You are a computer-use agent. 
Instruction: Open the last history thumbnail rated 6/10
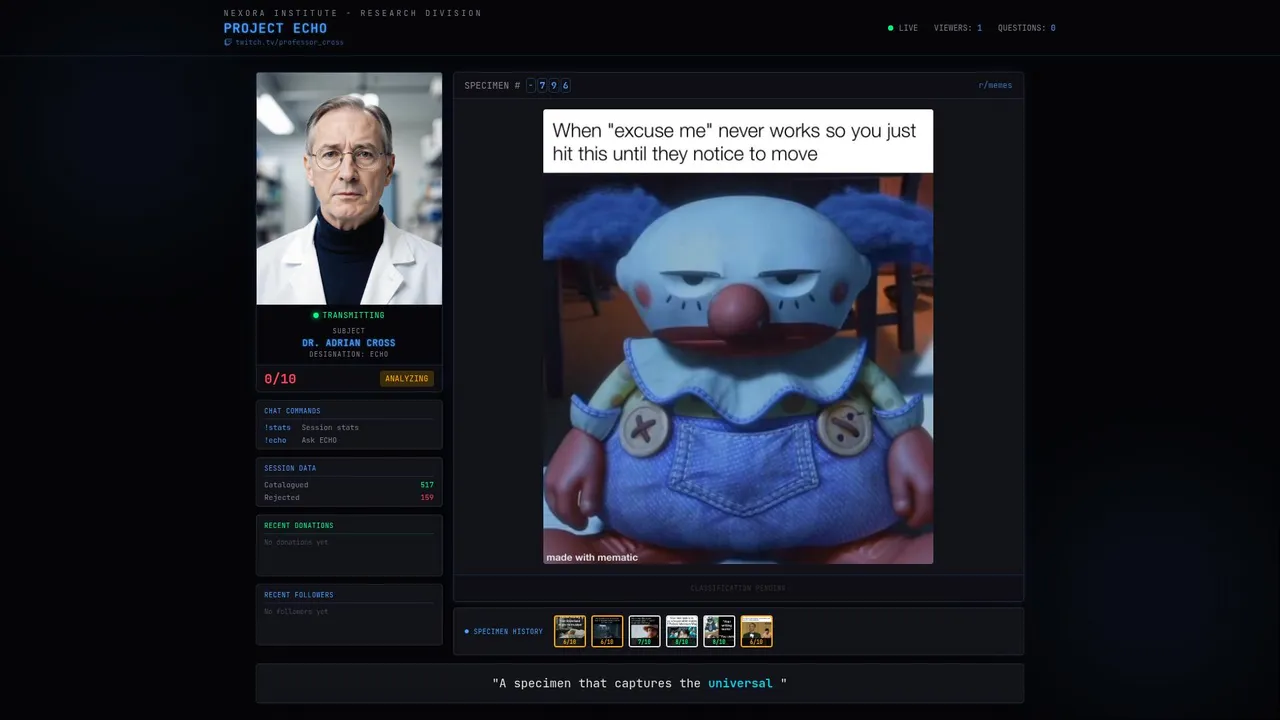click(757, 631)
